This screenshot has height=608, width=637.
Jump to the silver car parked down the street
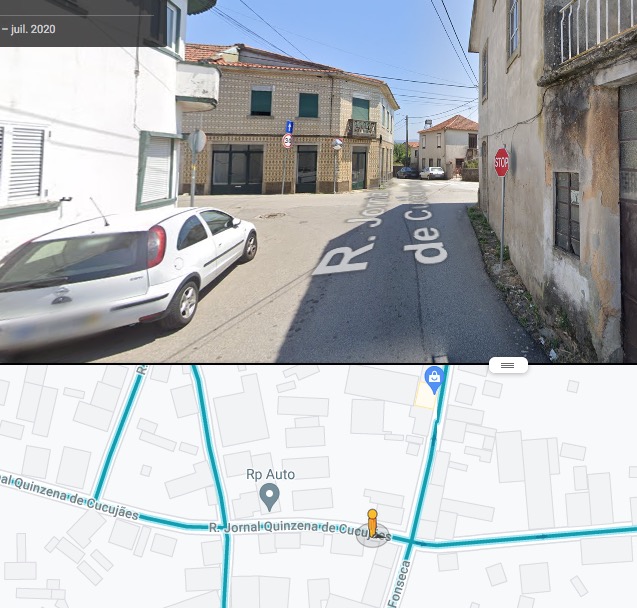[x=432, y=173]
